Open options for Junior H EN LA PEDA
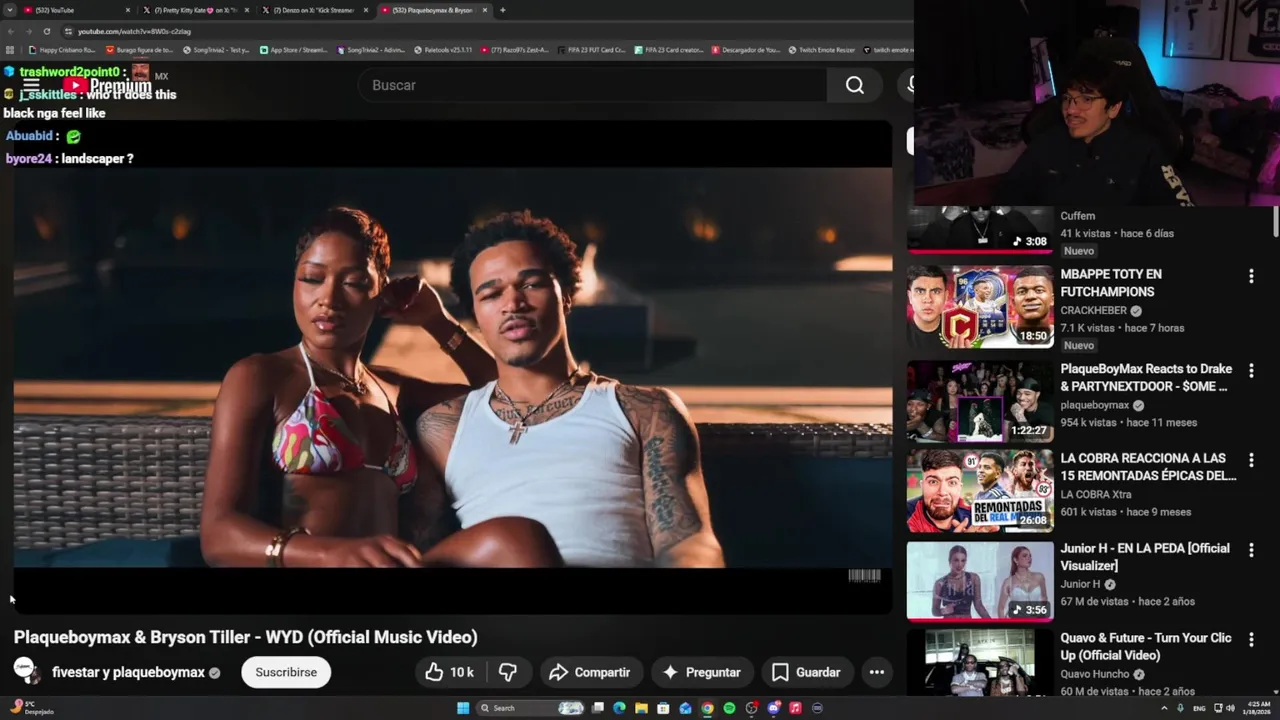Image resolution: width=1280 pixels, height=720 pixels. (x=1251, y=551)
